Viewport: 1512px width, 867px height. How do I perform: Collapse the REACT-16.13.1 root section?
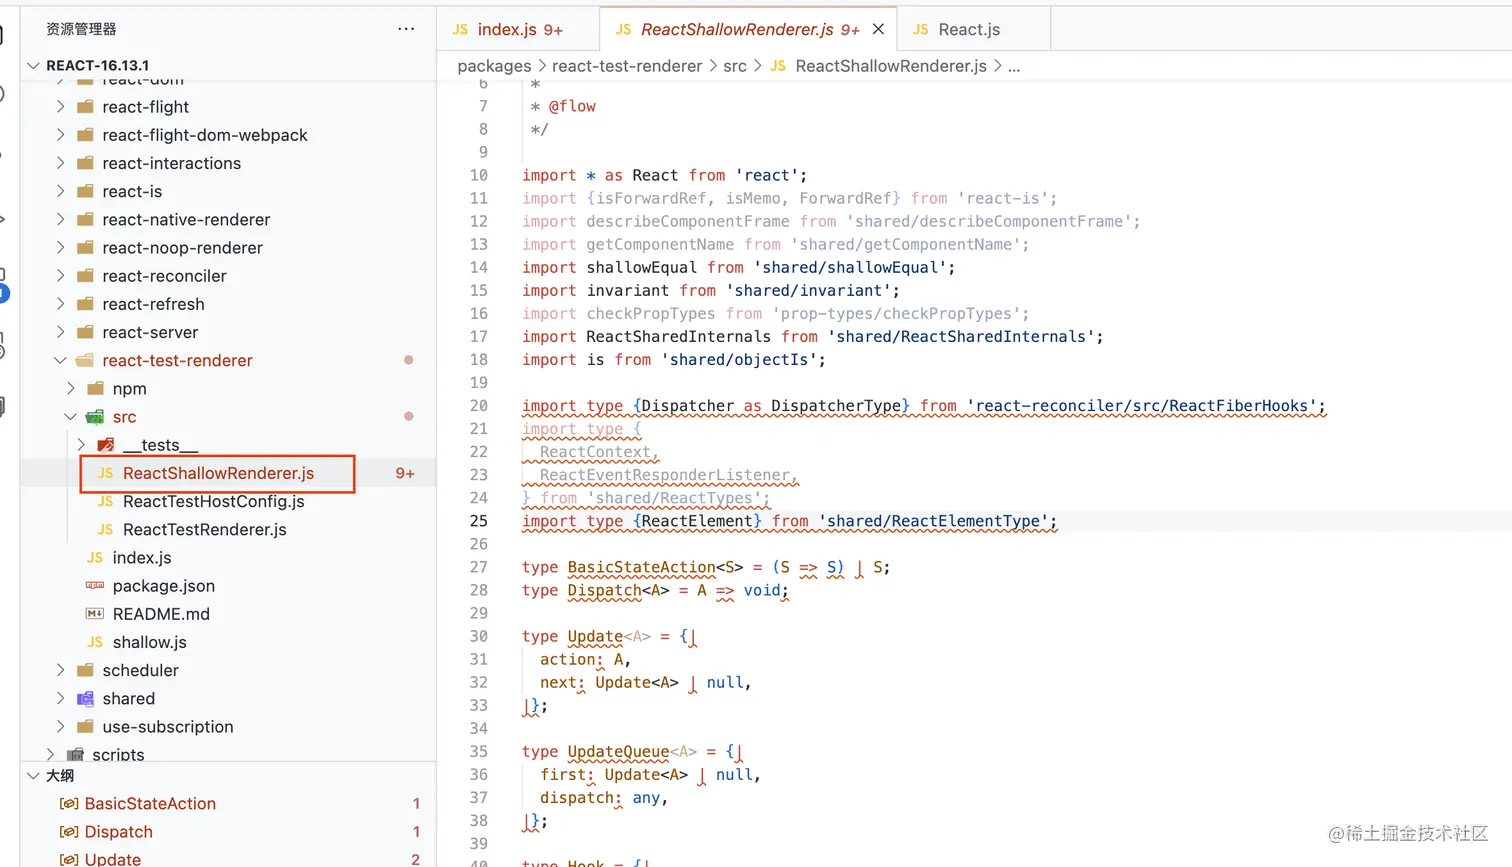(x=34, y=65)
